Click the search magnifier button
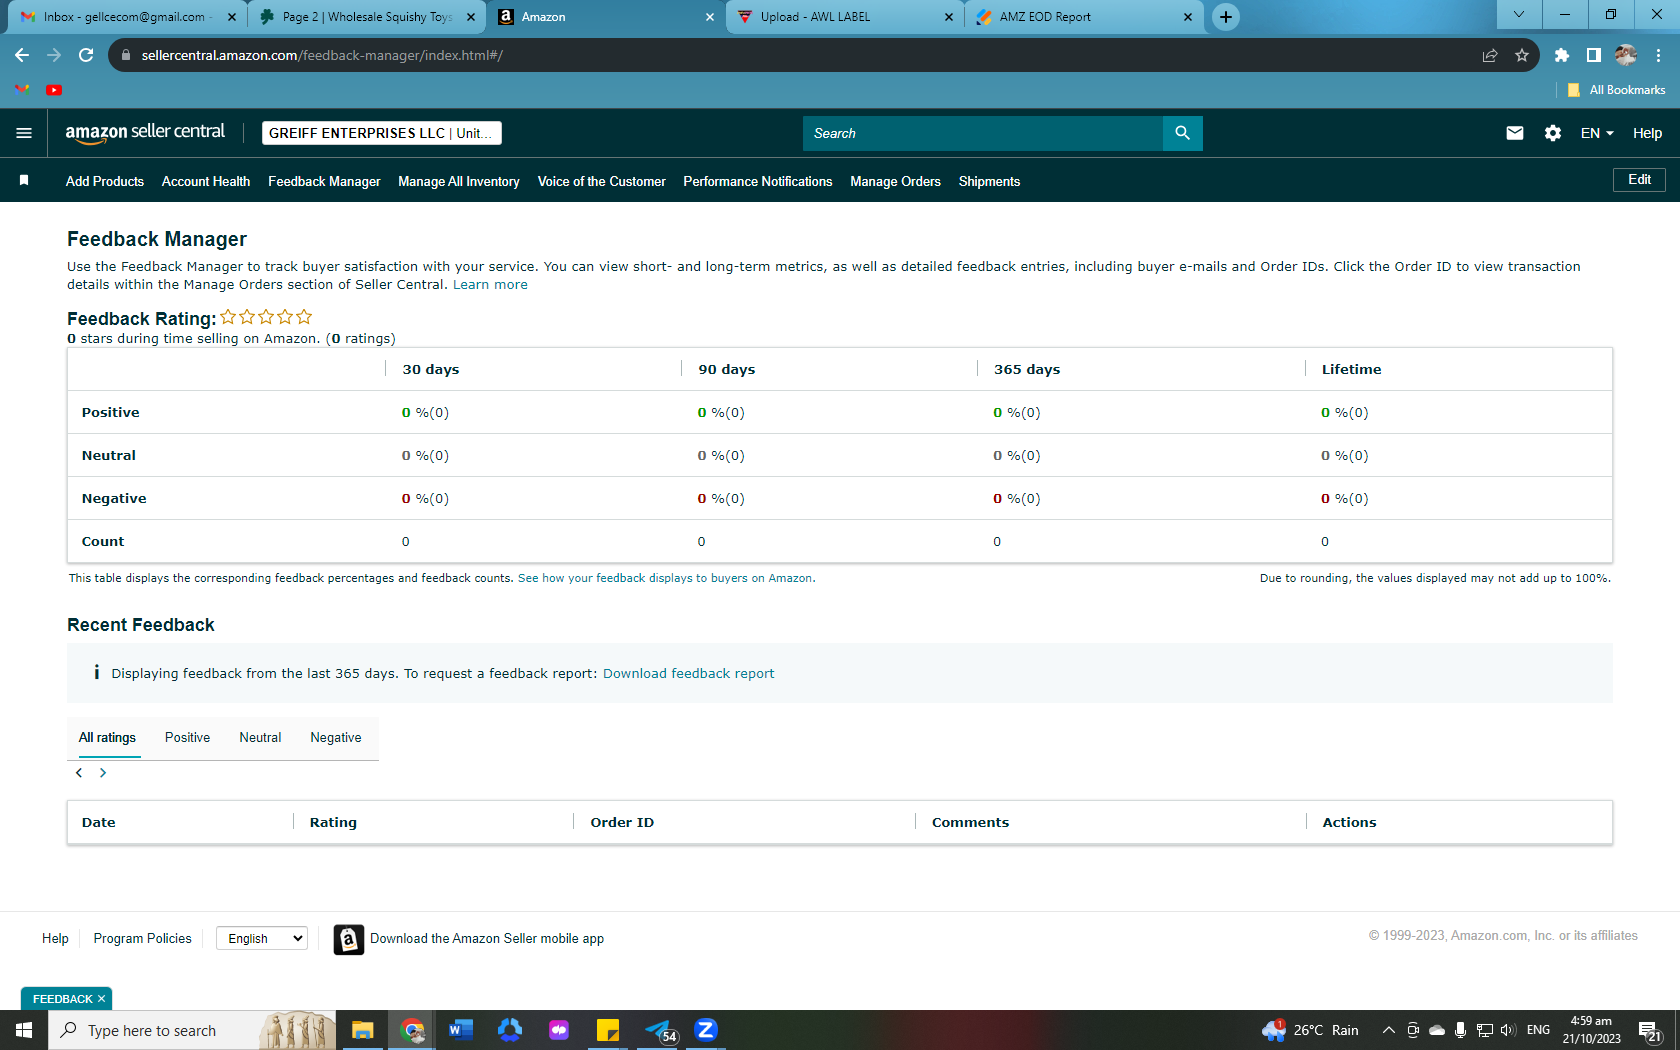Screen dimensions: 1680x1050 1182,133
